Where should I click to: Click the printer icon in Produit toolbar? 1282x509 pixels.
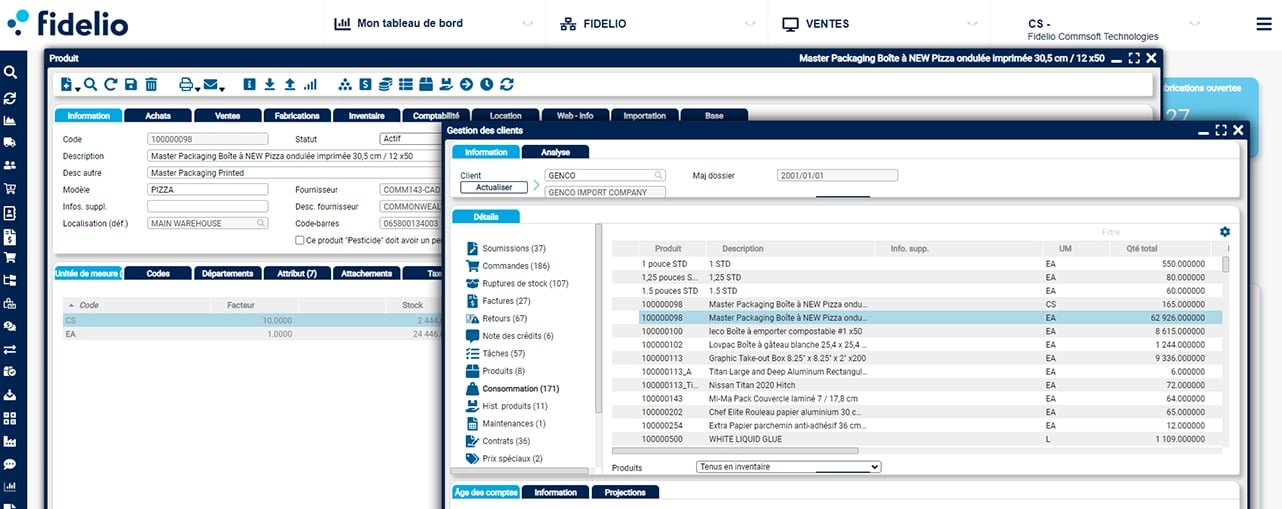point(185,84)
